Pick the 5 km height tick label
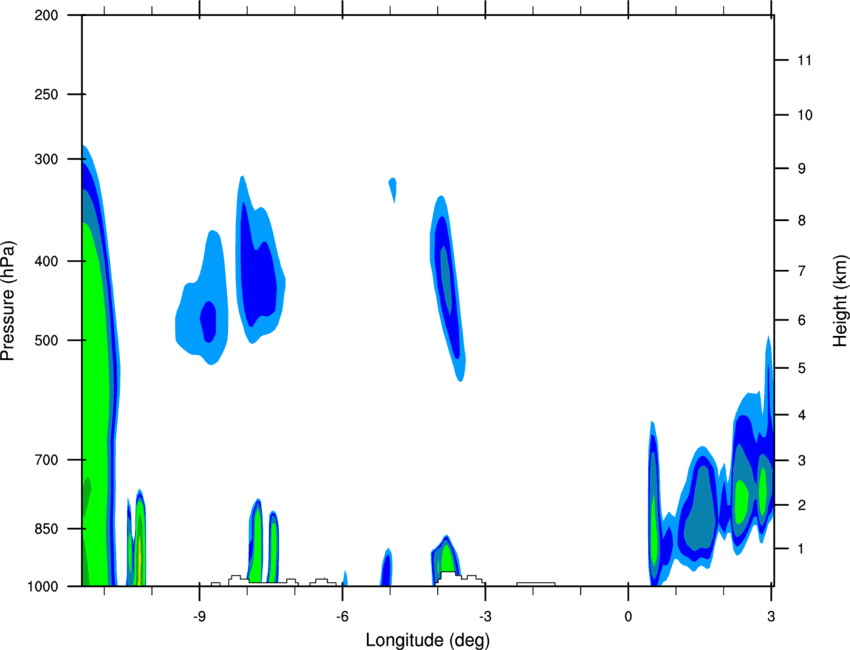The image size is (850, 650). click(x=802, y=368)
